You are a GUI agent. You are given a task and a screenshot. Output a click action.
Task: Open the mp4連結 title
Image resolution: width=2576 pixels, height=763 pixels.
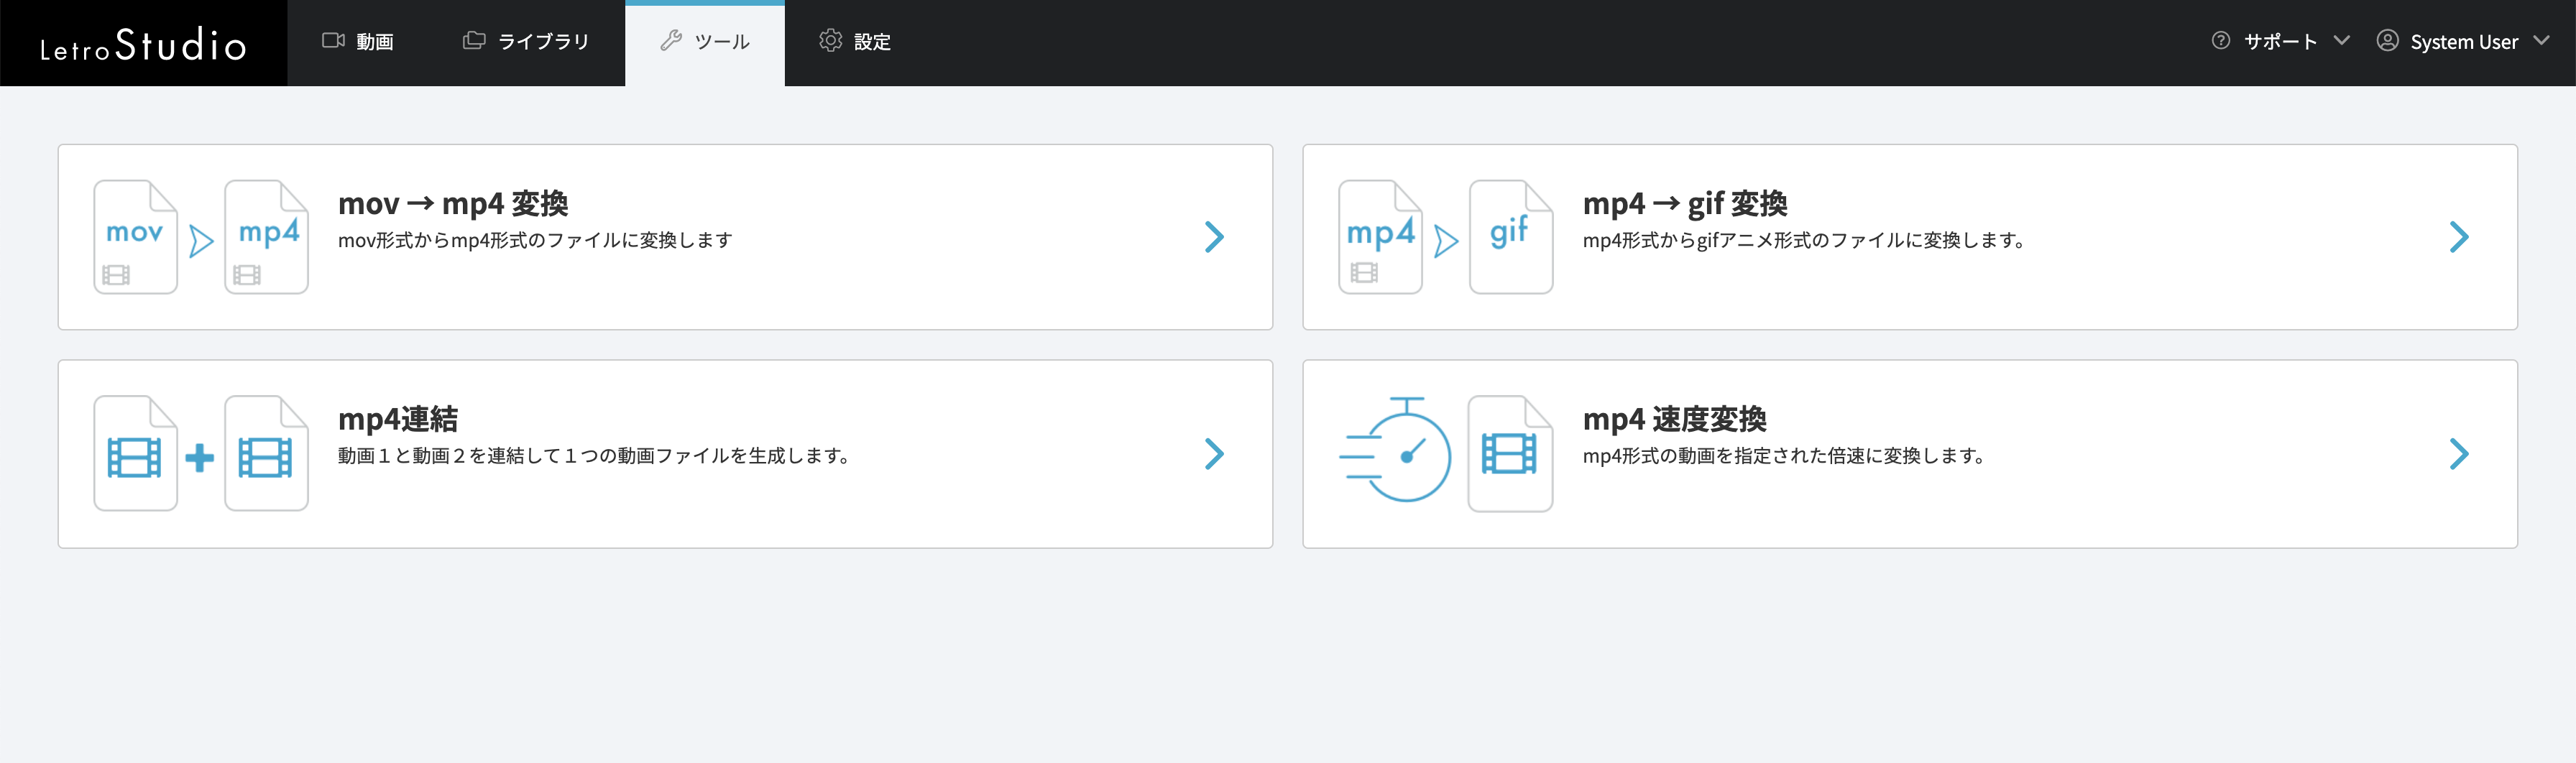tap(398, 420)
